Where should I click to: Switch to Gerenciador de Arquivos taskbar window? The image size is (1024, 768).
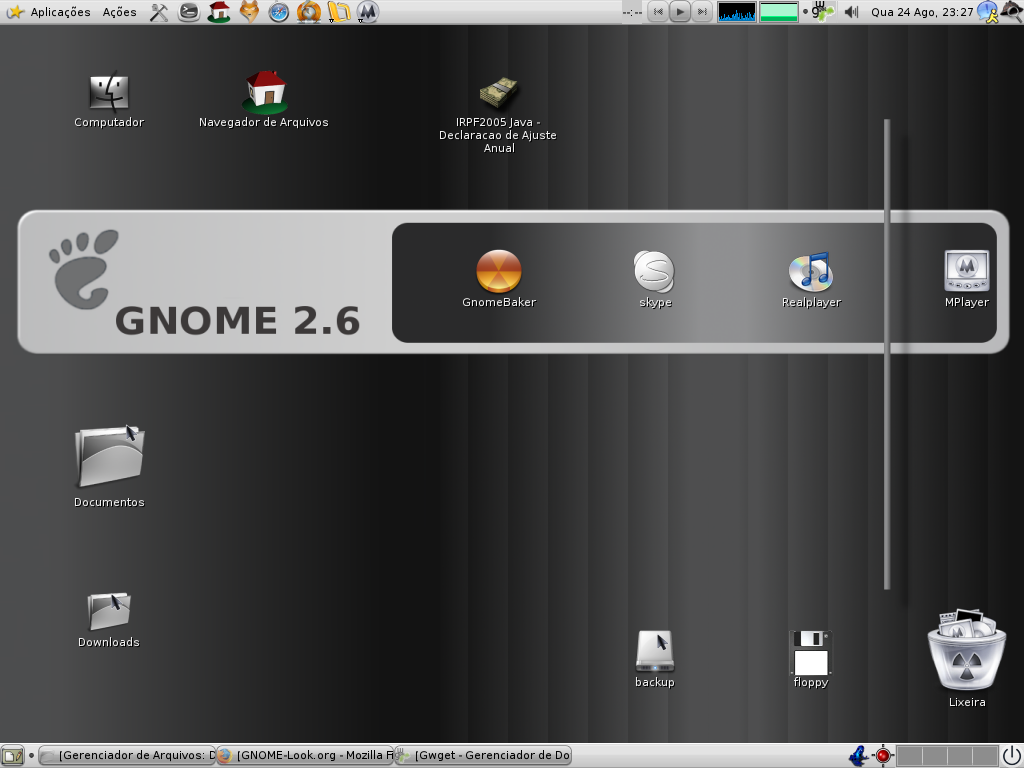(x=127, y=756)
